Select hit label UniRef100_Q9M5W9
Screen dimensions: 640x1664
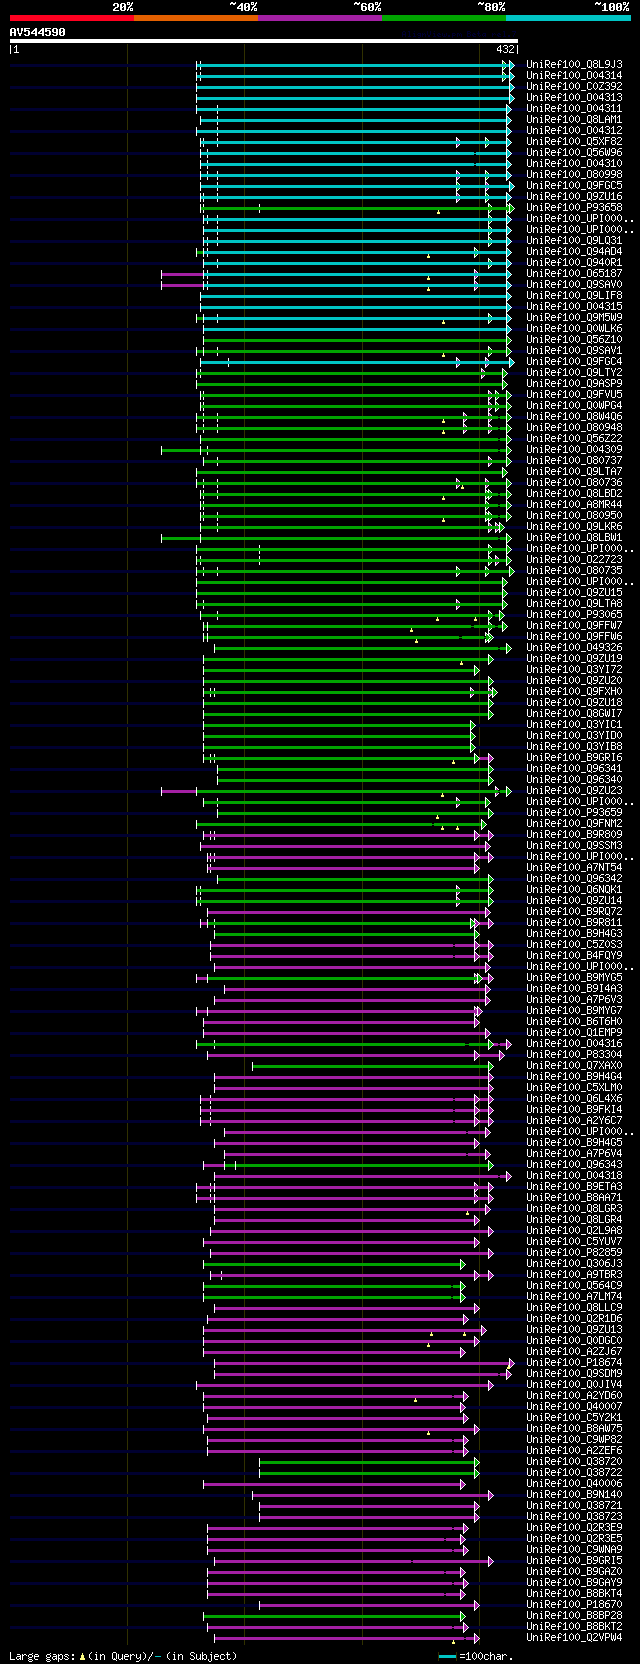point(574,317)
